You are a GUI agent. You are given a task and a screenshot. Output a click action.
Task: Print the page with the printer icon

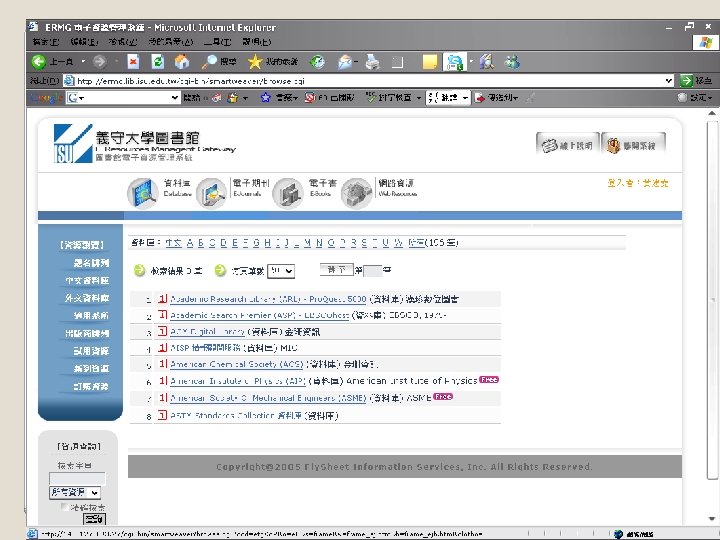point(372,62)
